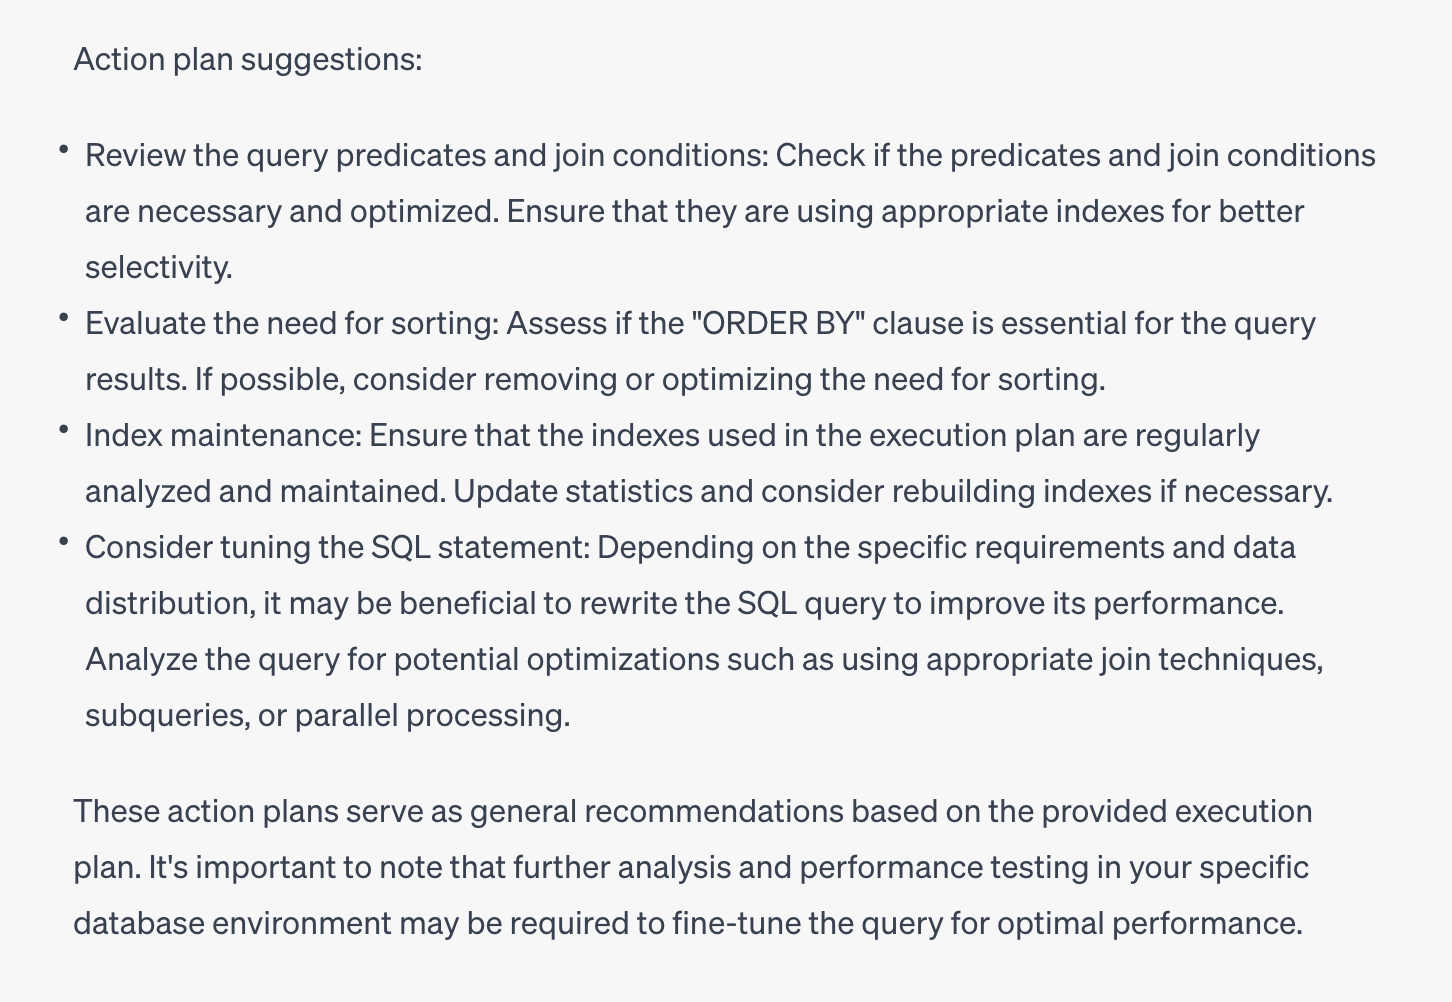1452x1002 pixels.
Task: Click the text 'Evaluate the need for sorting:'
Action: tap(292, 324)
